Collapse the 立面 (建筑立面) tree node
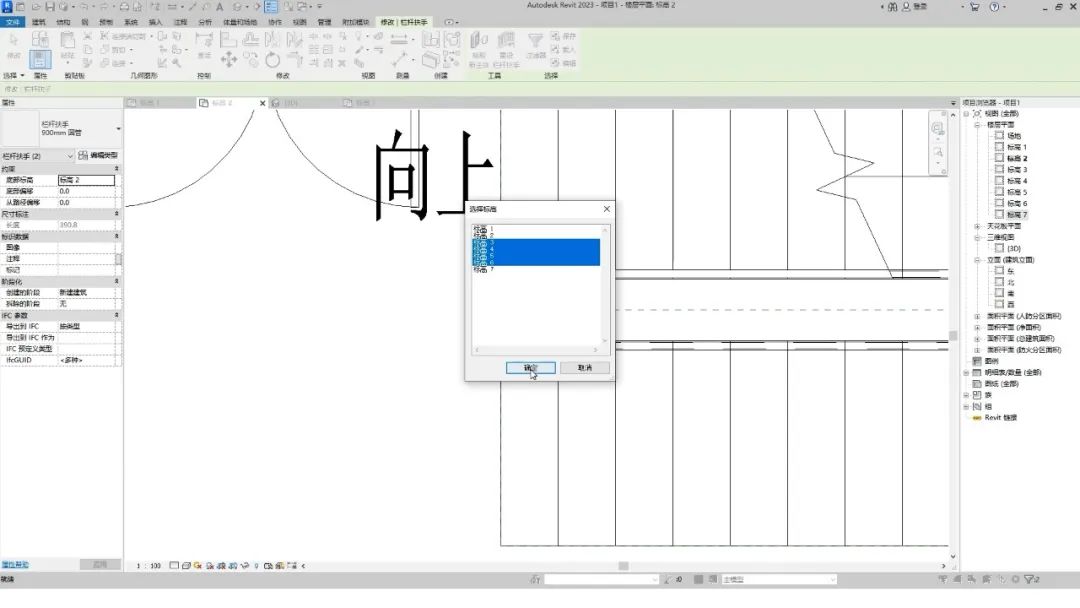The width and height of the screenshot is (1080, 608). 977,260
